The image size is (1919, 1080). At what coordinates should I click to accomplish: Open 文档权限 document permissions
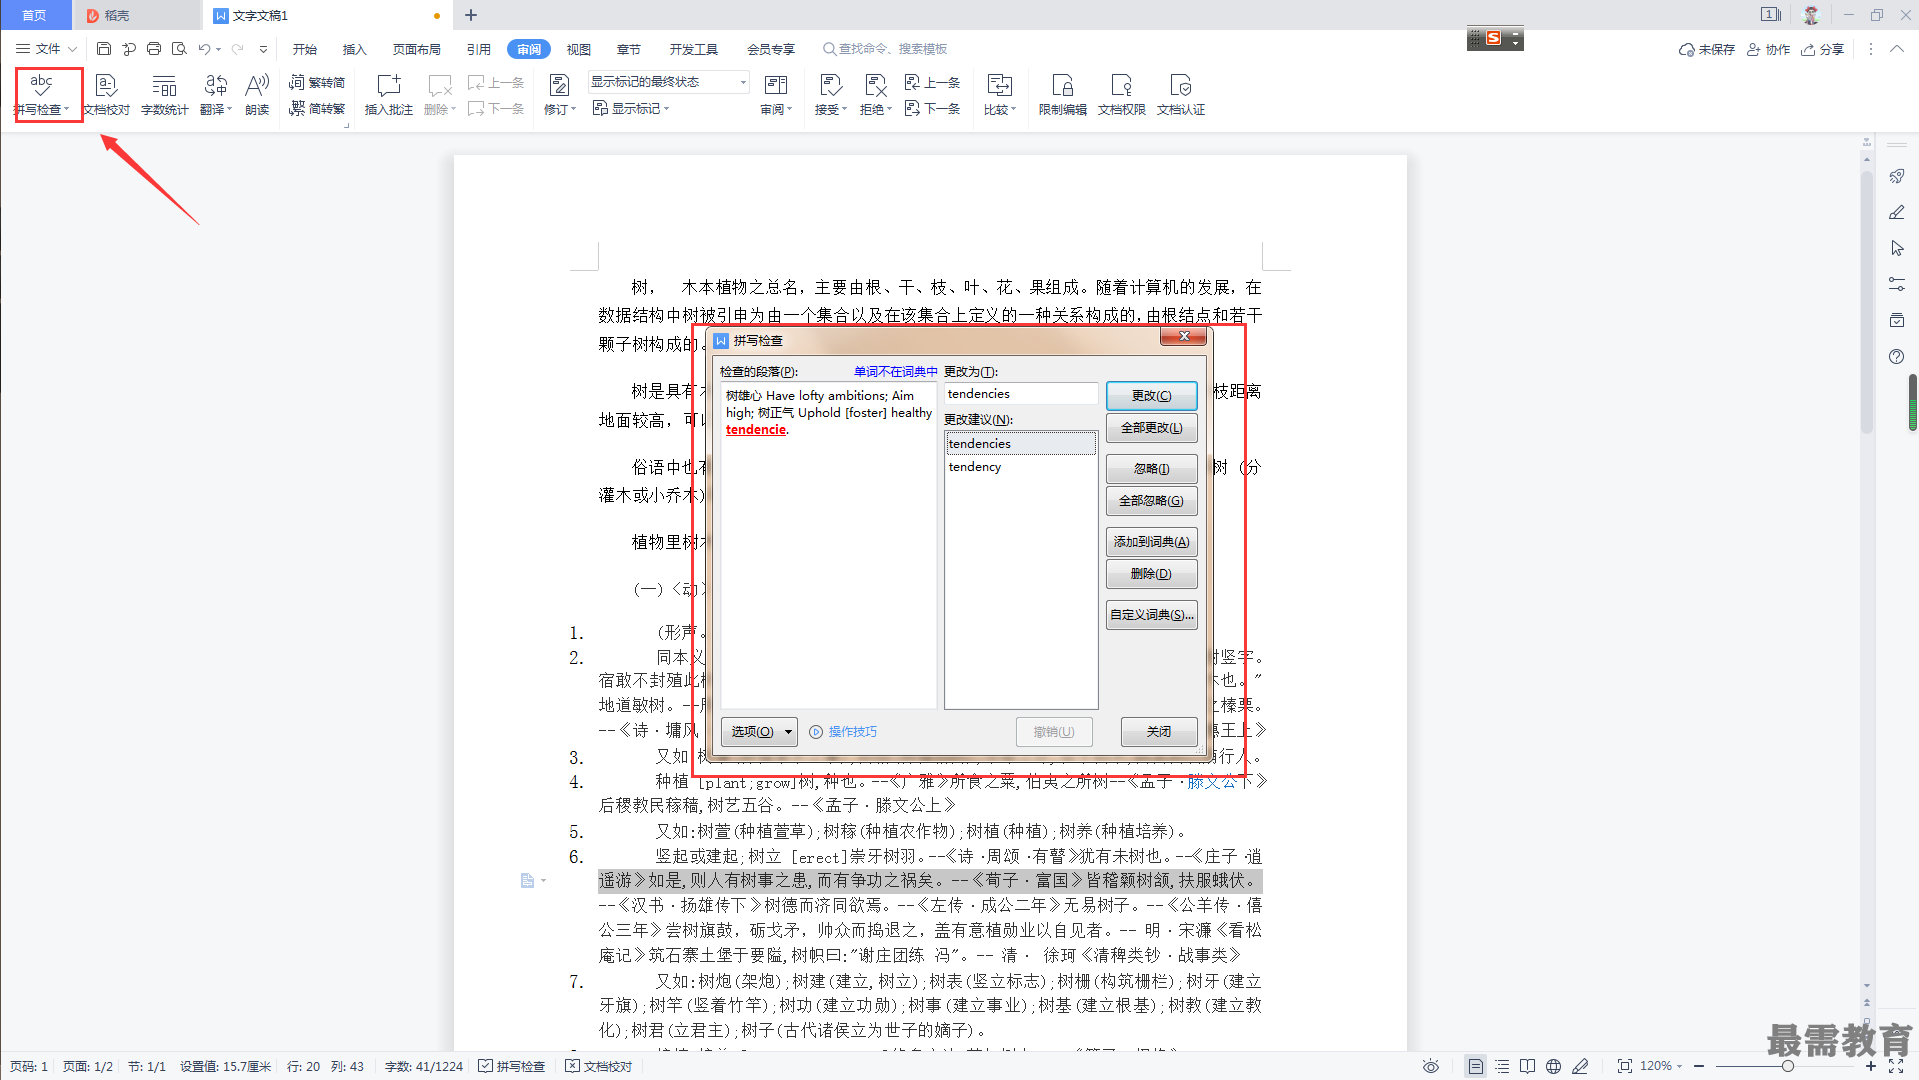[1121, 93]
